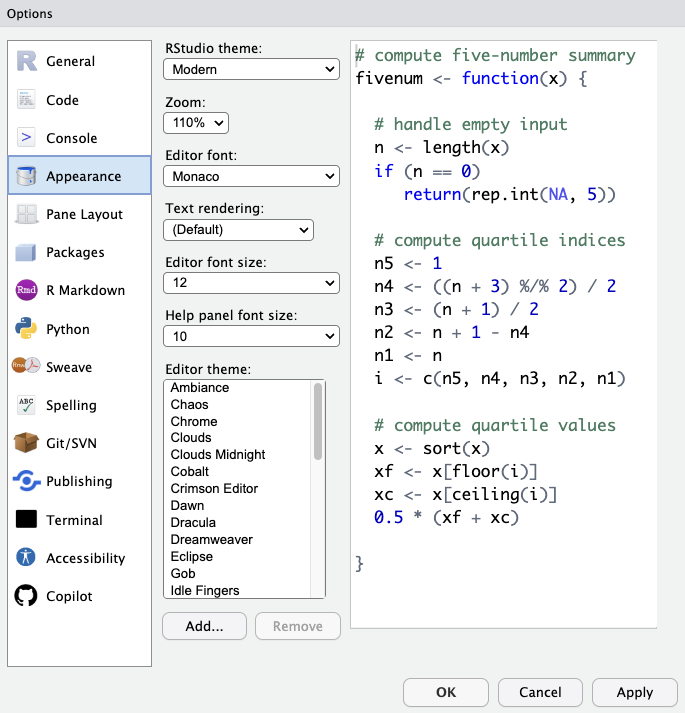Click the Add... theme button
The height and width of the screenshot is (713, 685).
[204, 626]
